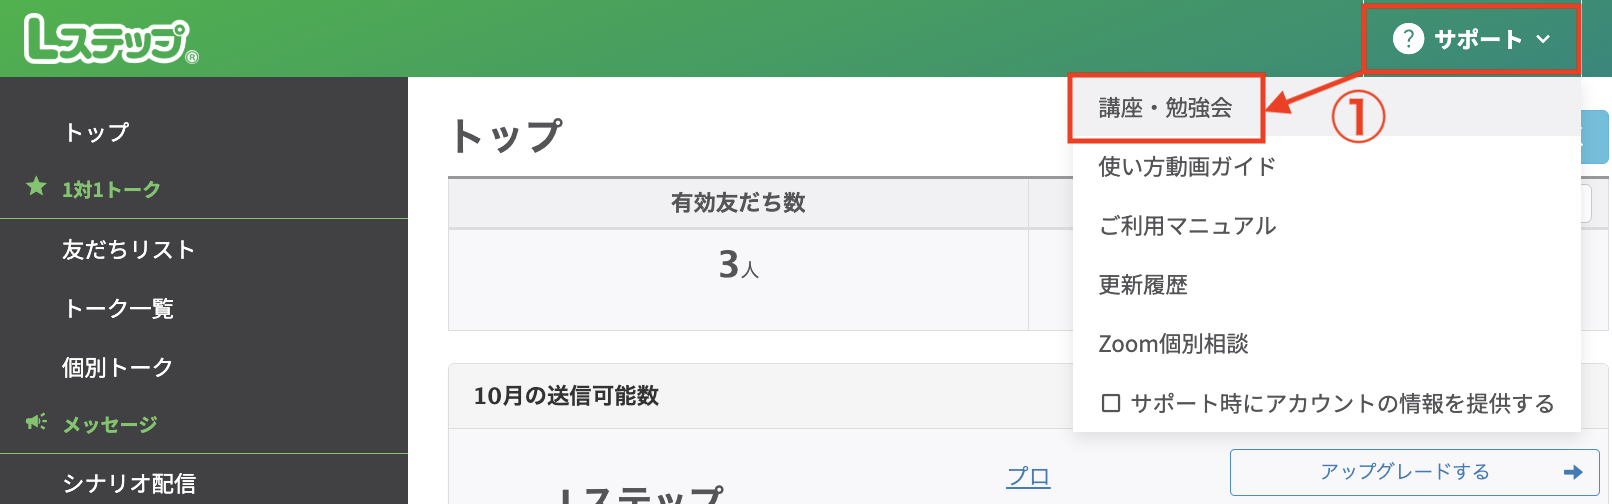
Task: Click the megaphone icon beside メッセージ
Action: pyautogui.click(x=37, y=422)
